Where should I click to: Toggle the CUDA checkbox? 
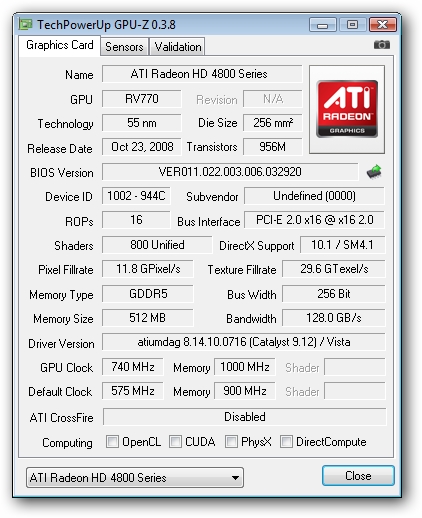click(x=175, y=442)
